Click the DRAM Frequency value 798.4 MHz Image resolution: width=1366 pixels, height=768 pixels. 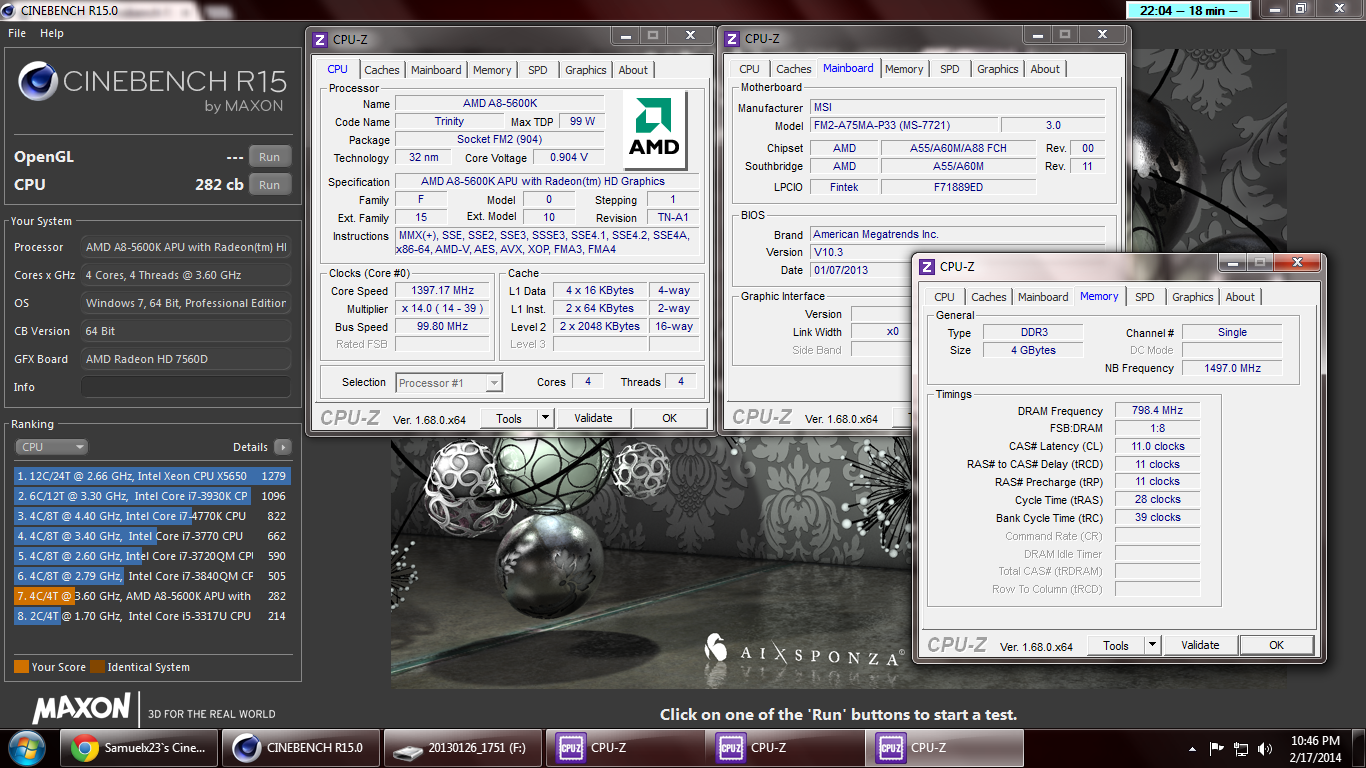1157,411
